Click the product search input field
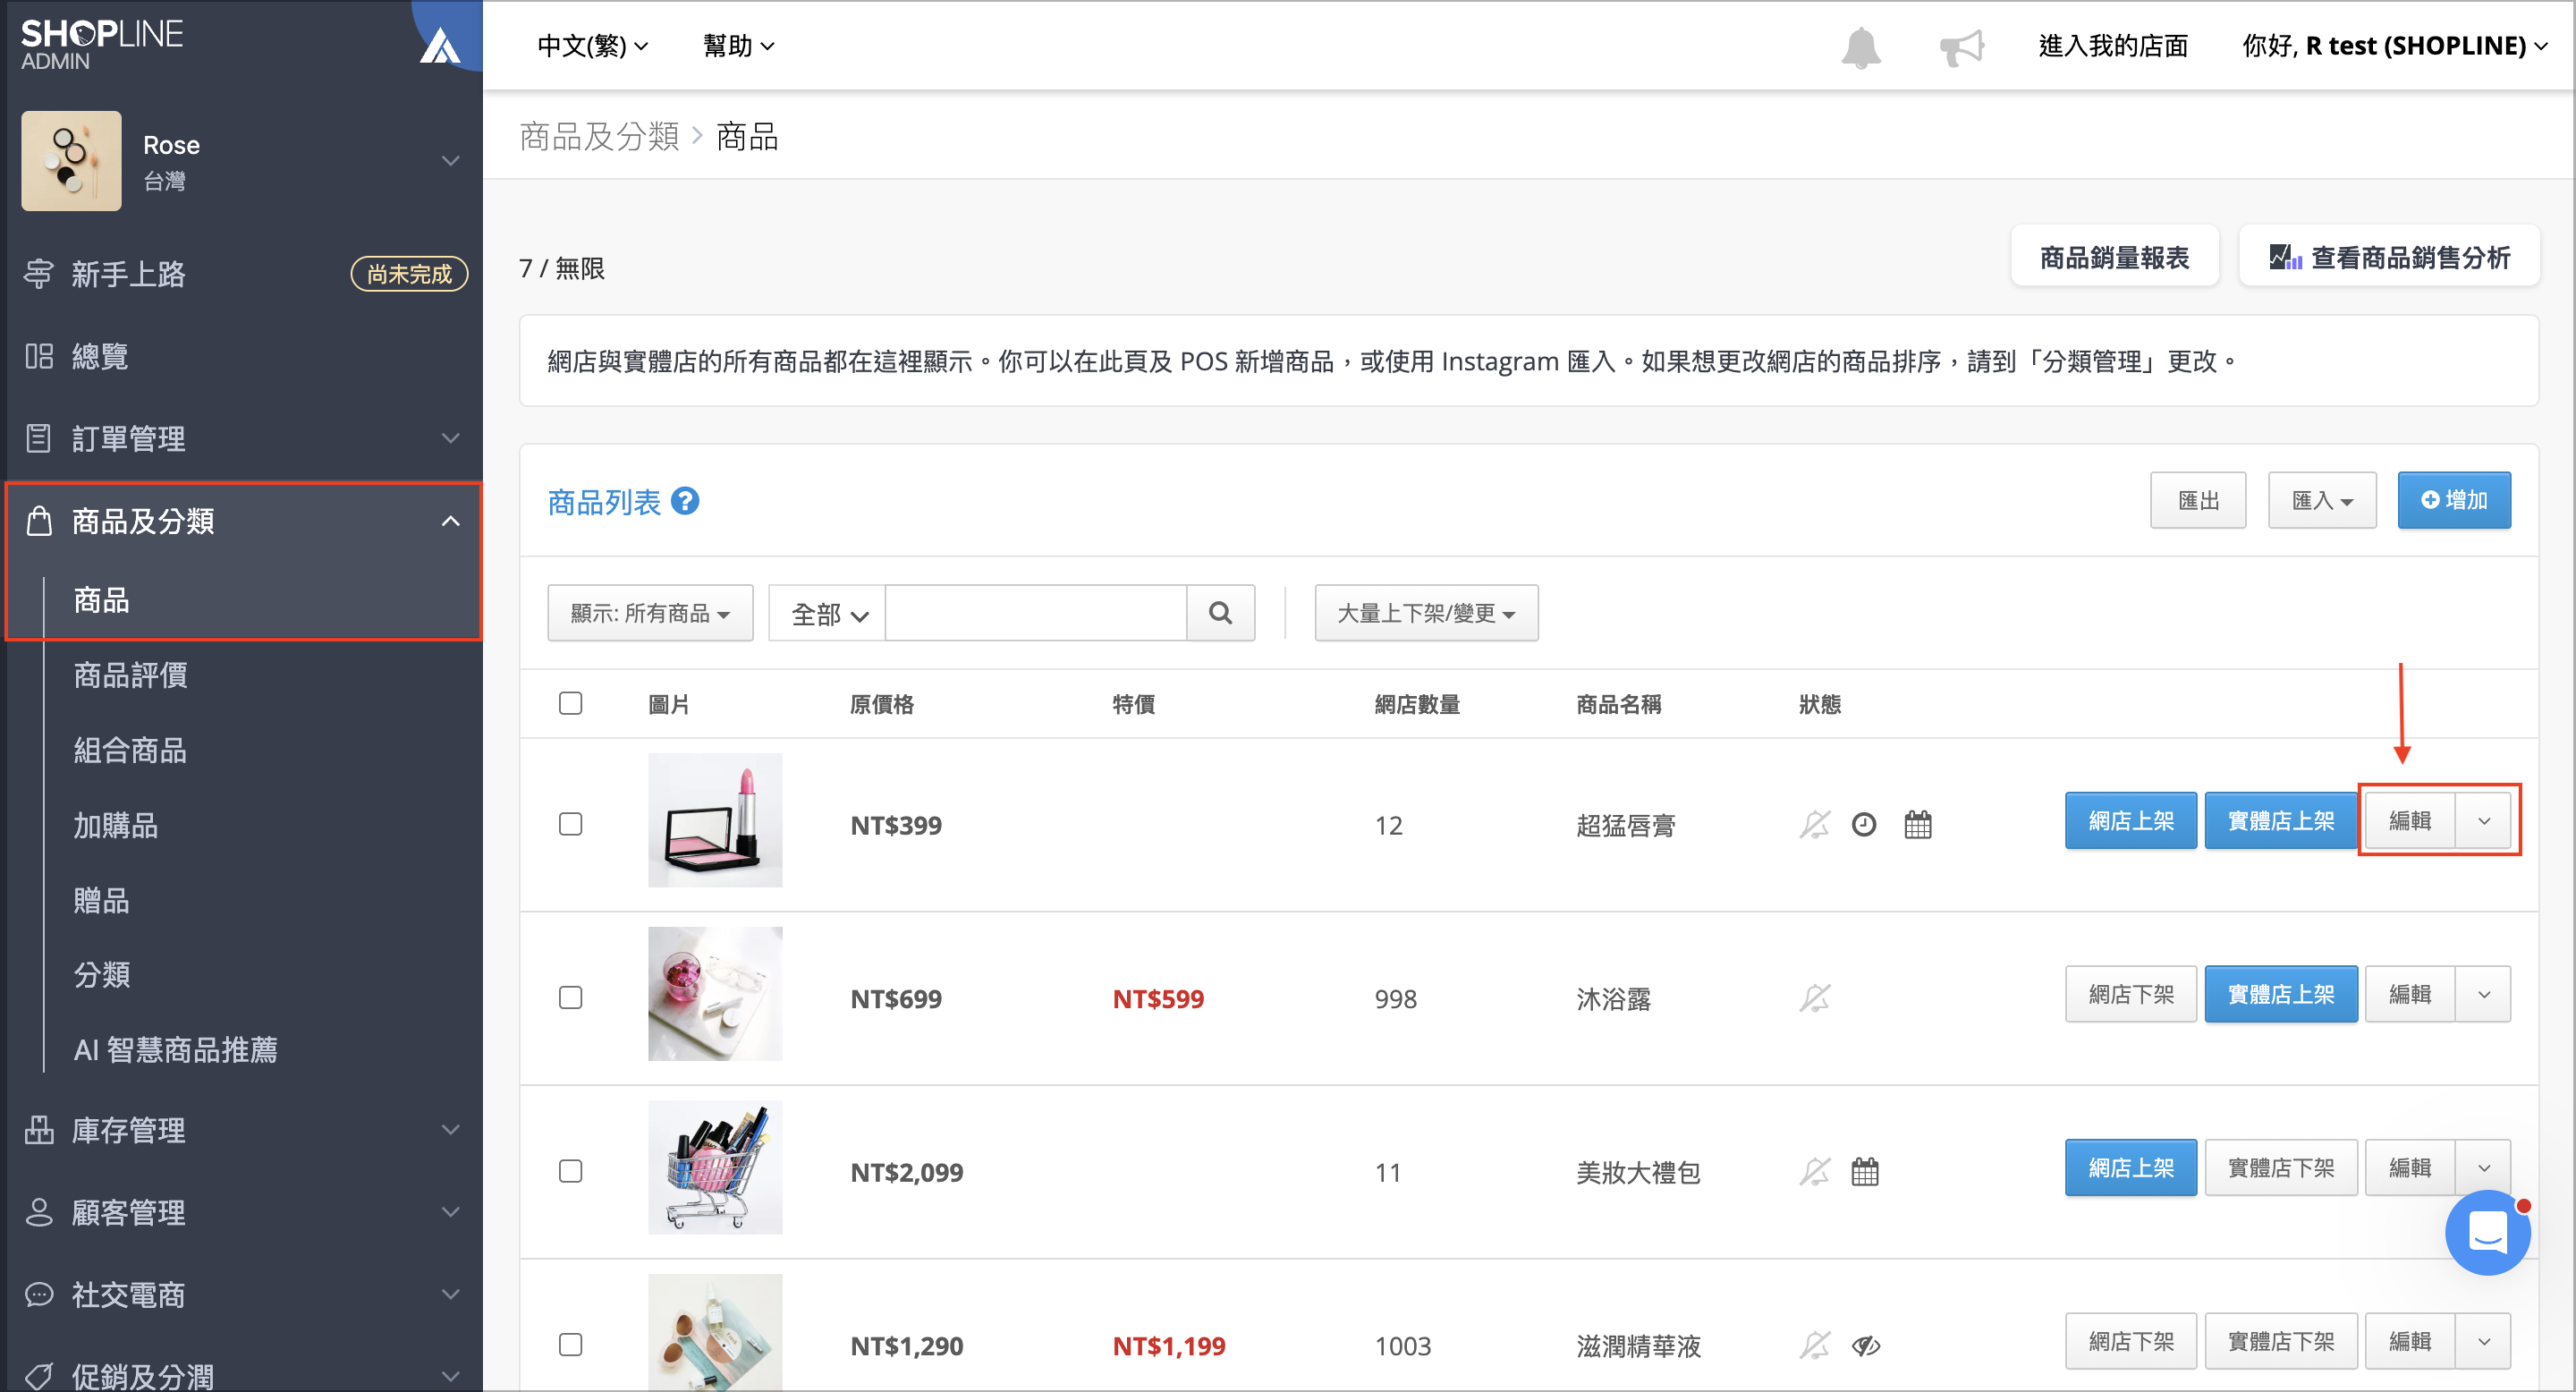Screen dimensions: 2576x1392 point(1036,613)
